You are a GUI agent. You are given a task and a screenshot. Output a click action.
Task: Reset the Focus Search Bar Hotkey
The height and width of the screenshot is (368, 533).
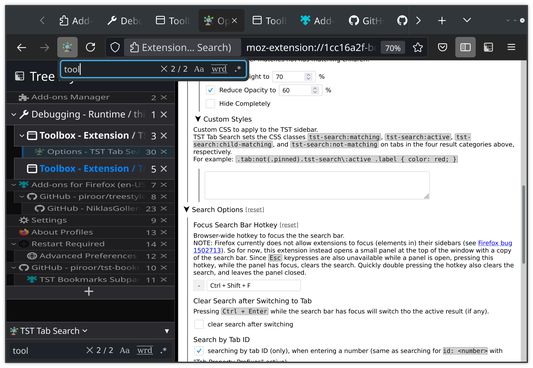[x=289, y=225]
